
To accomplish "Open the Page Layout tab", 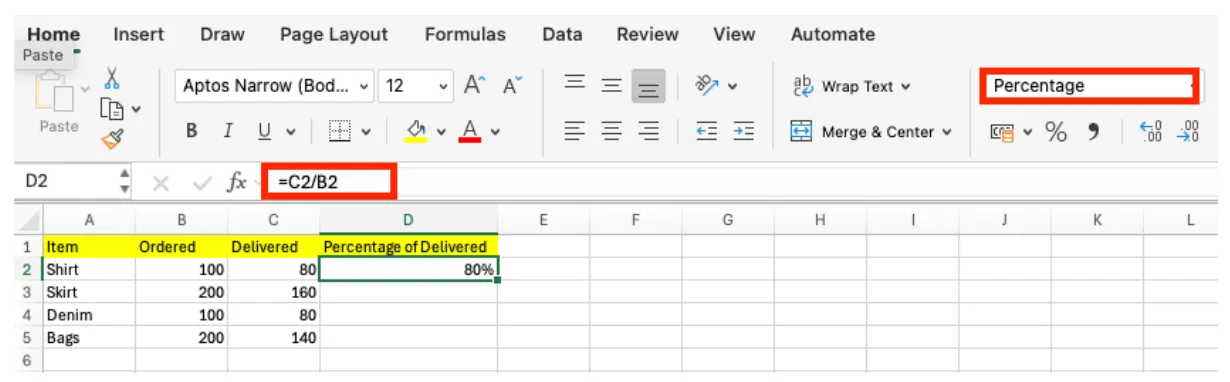I will [334, 34].
